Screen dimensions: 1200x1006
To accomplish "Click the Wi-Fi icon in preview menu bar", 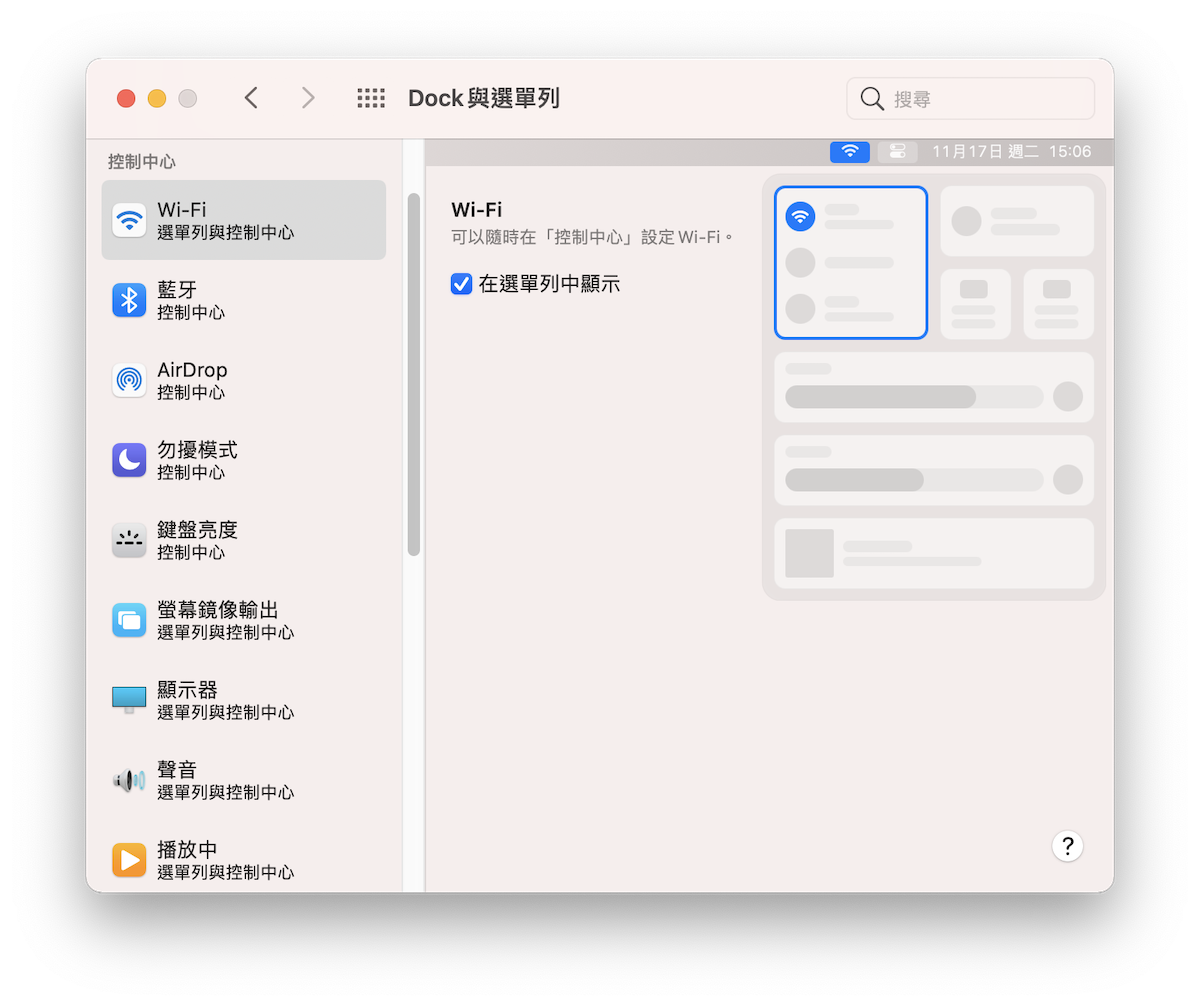I will 850,152.
